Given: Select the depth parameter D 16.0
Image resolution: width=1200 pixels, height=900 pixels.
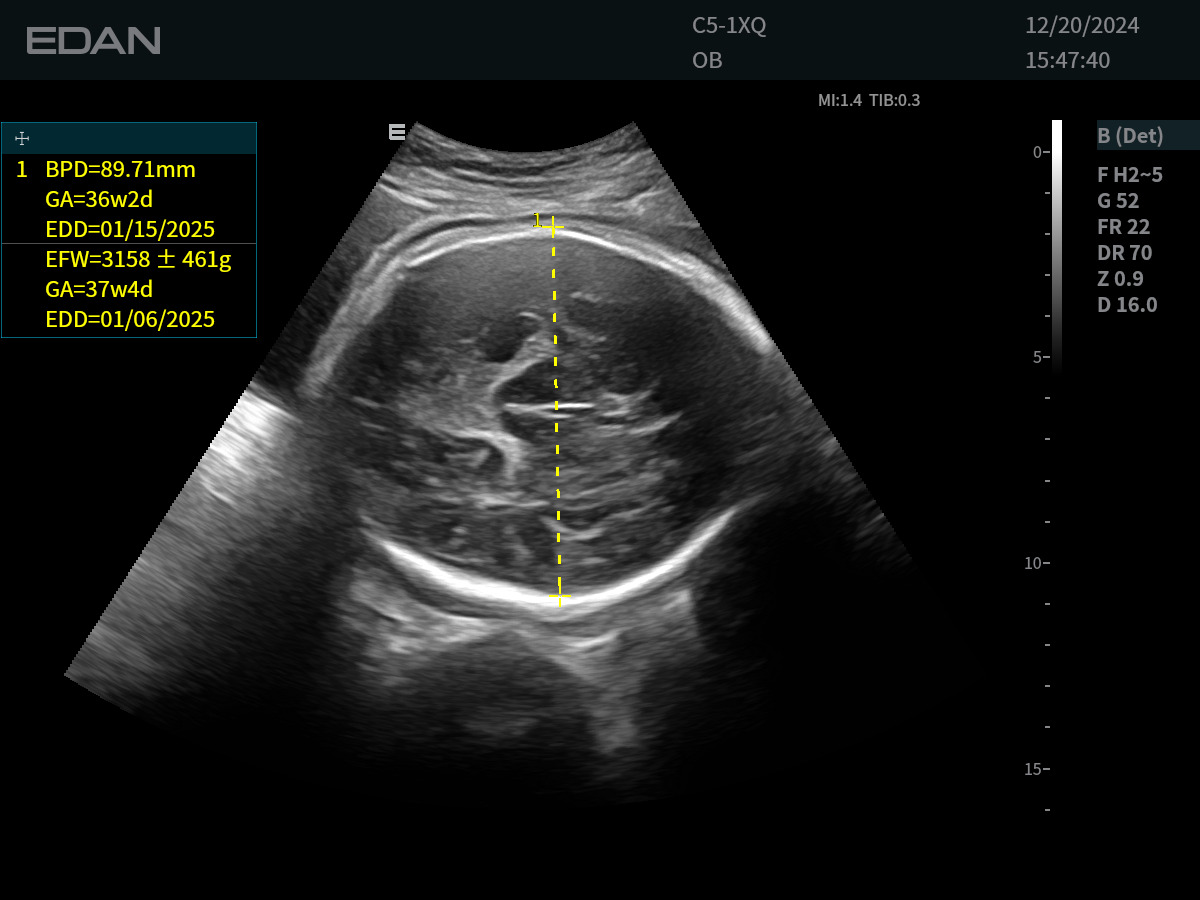Looking at the screenshot, I should pos(1127,305).
